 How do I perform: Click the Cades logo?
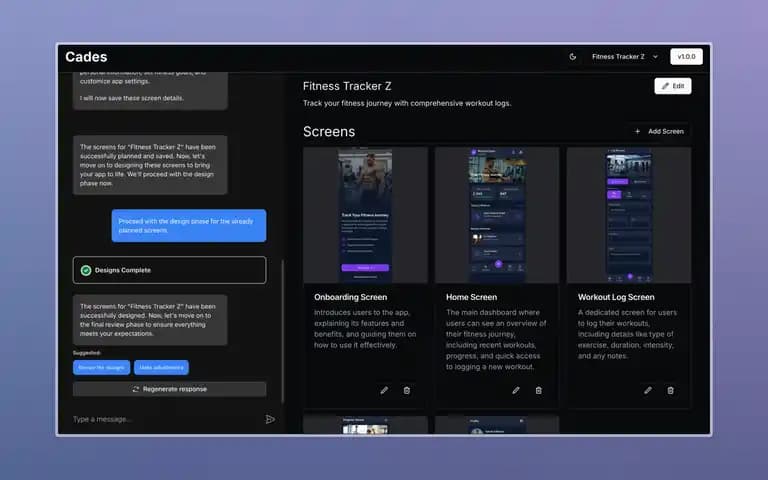86,57
